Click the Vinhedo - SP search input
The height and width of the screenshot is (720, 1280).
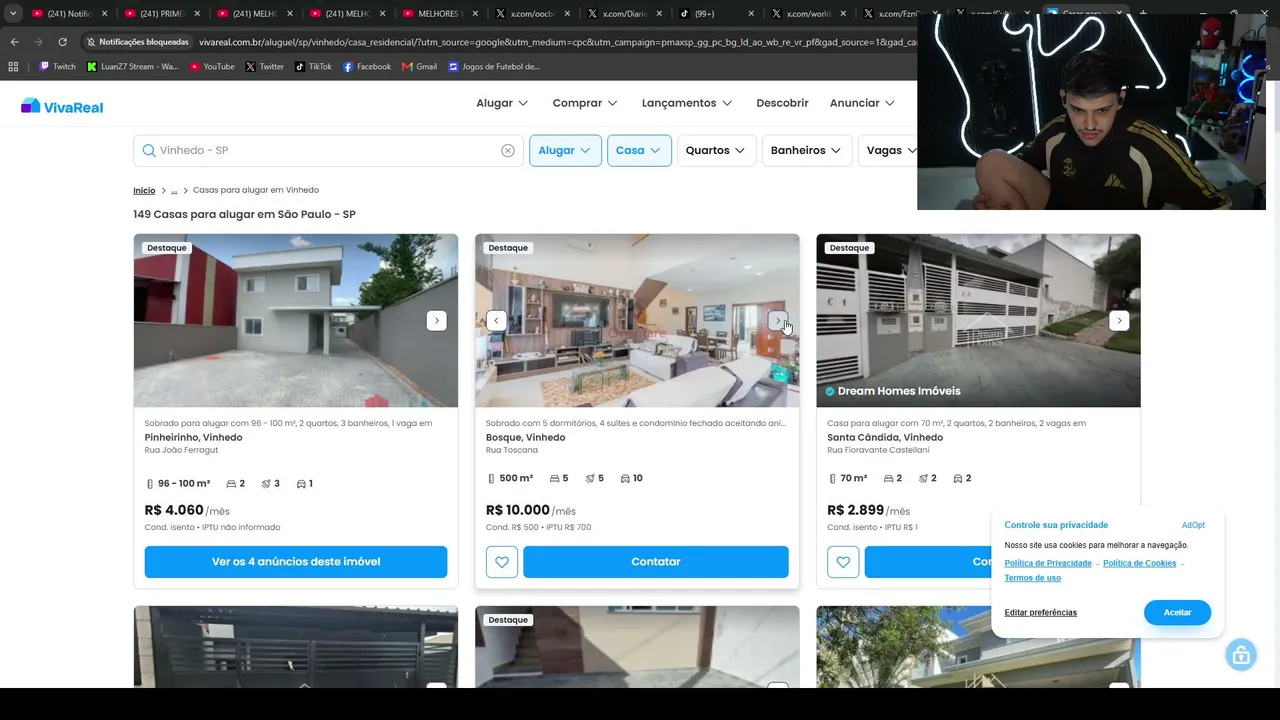pos(328,150)
